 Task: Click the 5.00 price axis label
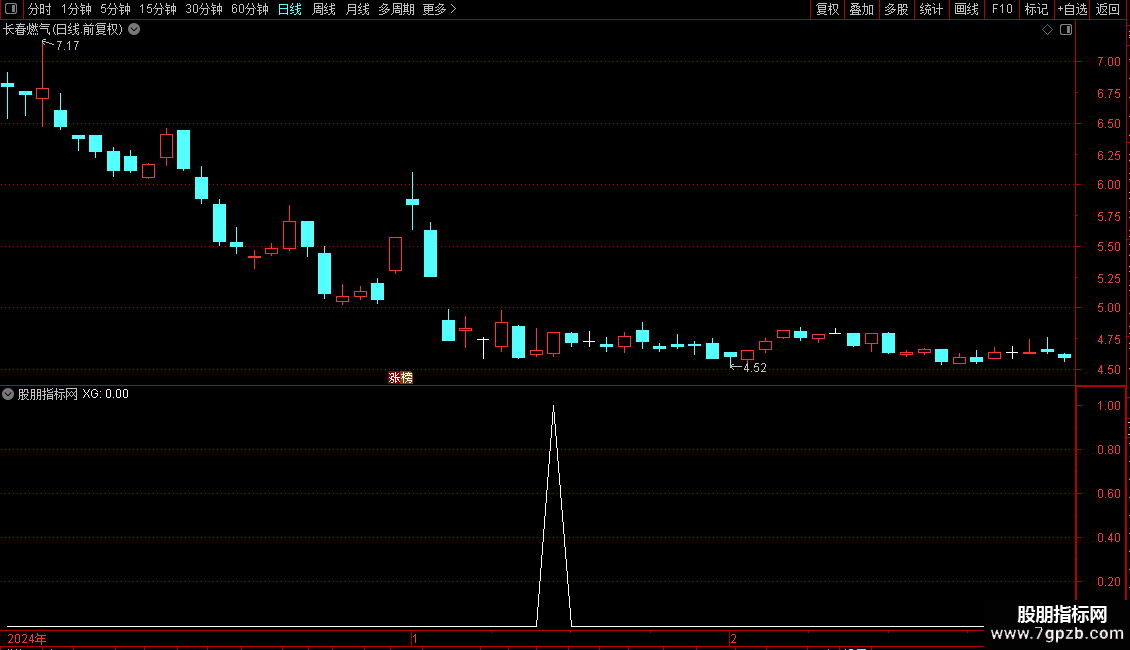[1108, 308]
